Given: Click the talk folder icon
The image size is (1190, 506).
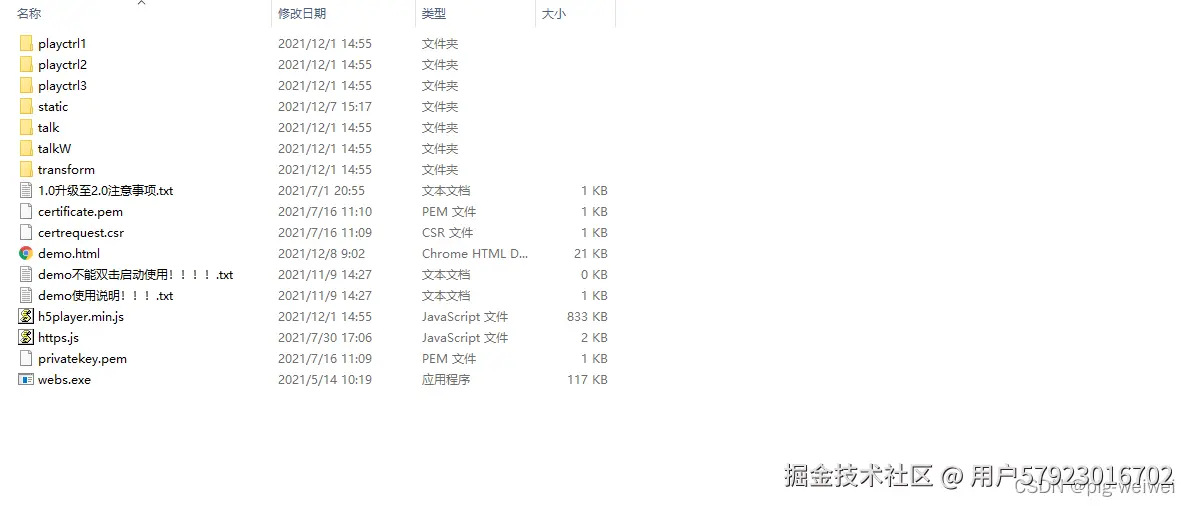Looking at the screenshot, I should (26, 127).
